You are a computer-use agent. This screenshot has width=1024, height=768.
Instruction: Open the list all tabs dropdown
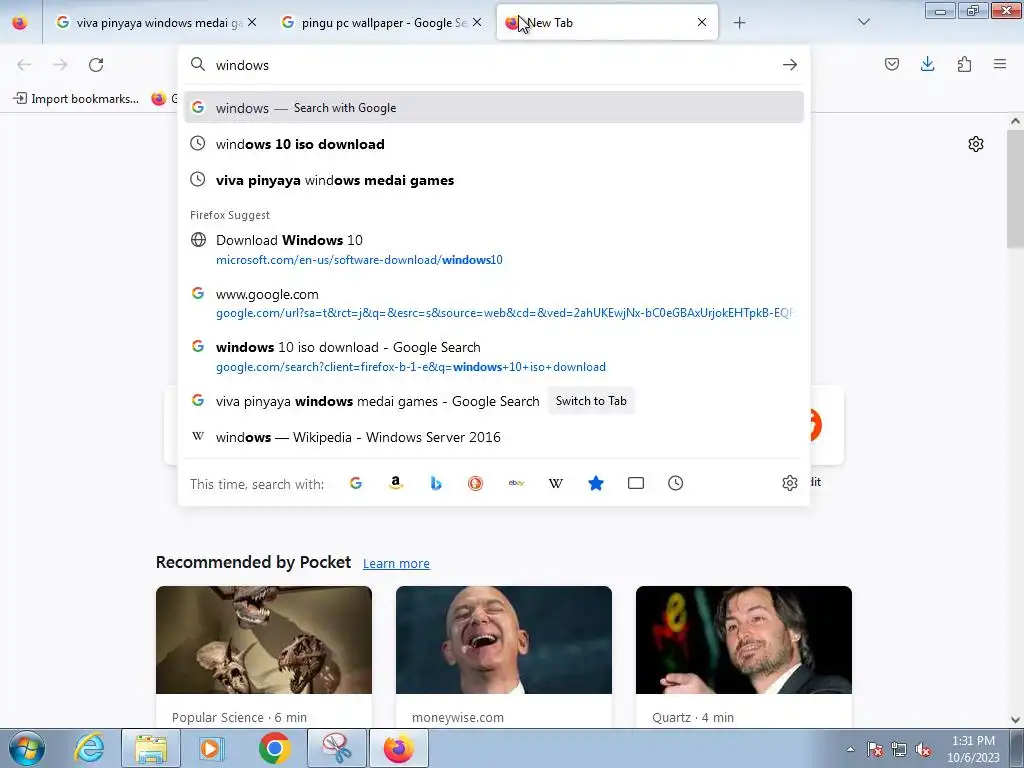click(x=863, y=22)
